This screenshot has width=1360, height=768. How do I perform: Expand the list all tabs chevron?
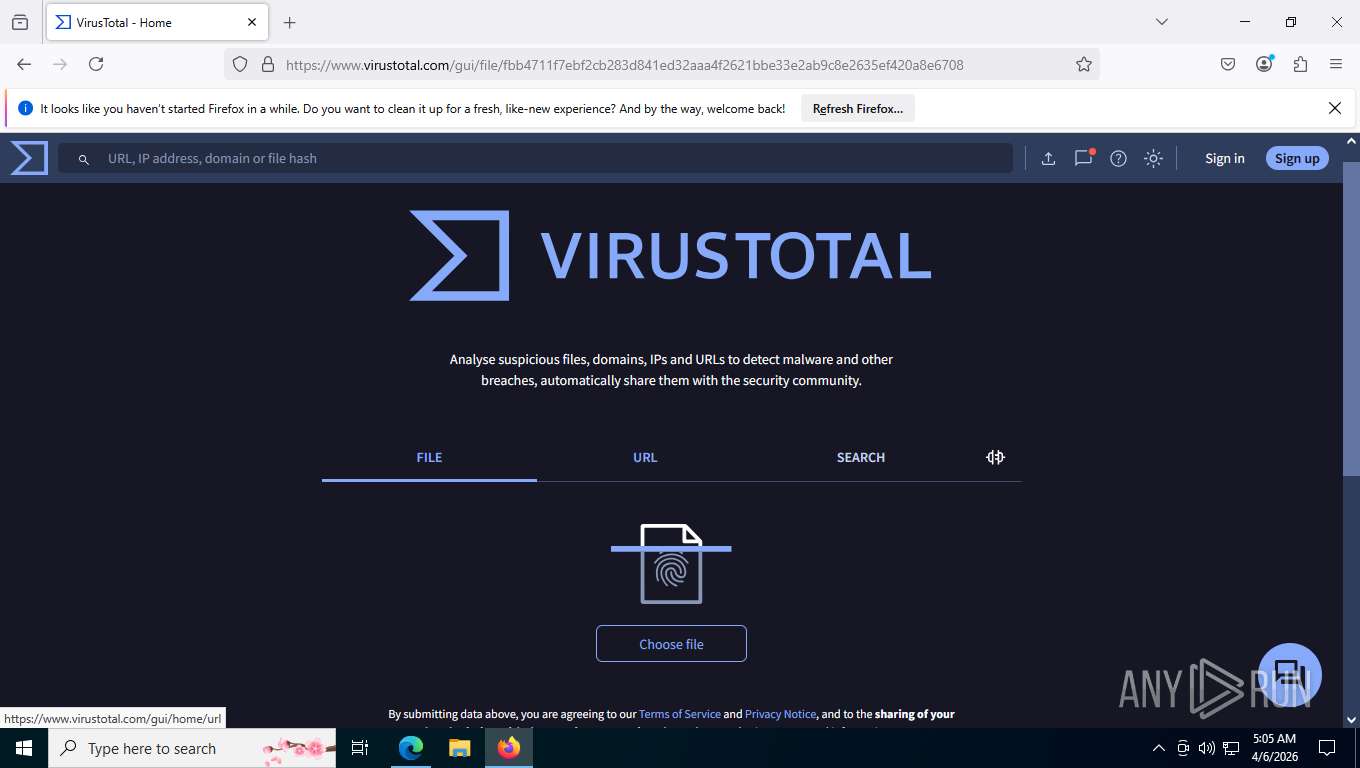(x=1162, y=22)
